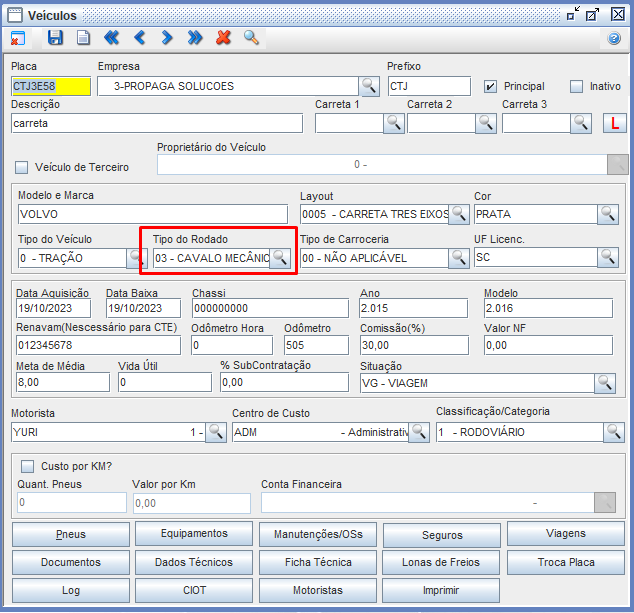Open Lonas de Freios button
The width and height of the screenshot is (634, 613).
(441, 562)
